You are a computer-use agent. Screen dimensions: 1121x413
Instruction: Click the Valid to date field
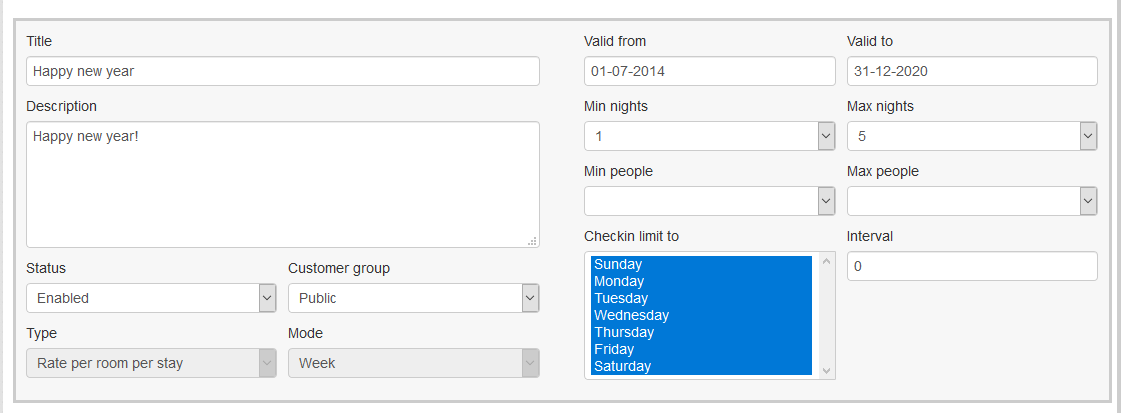[972, 71]
